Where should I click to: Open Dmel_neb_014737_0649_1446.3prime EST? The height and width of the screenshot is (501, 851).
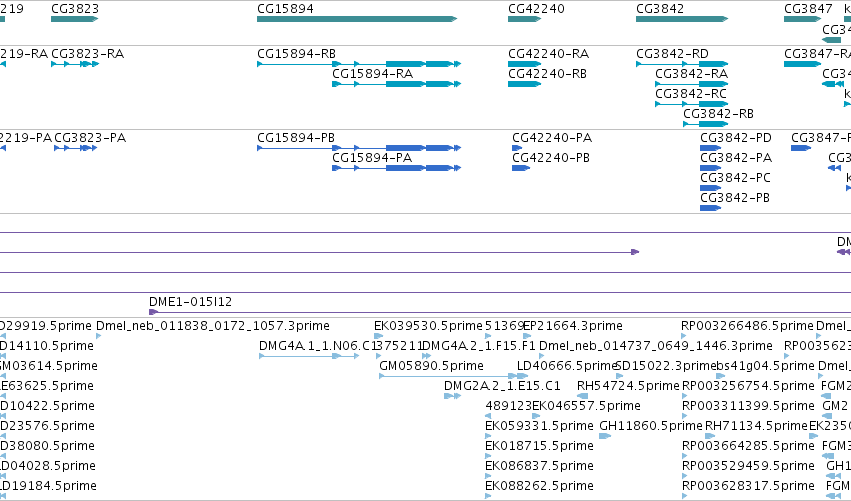tap(542, 356)
